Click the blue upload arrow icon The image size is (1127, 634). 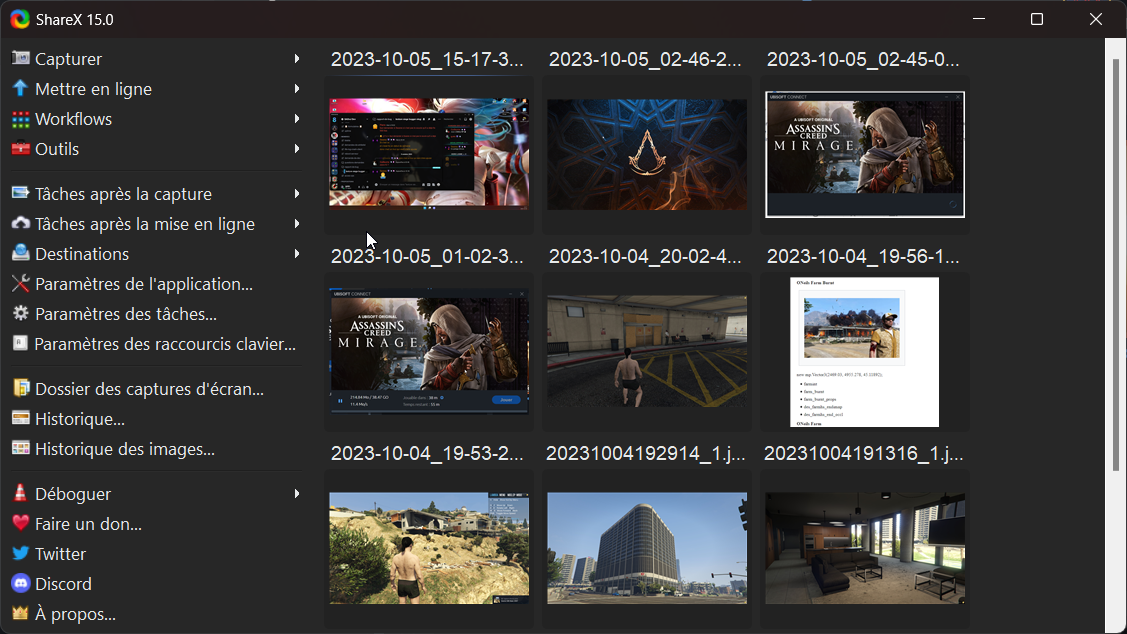[x=20, y=89]
